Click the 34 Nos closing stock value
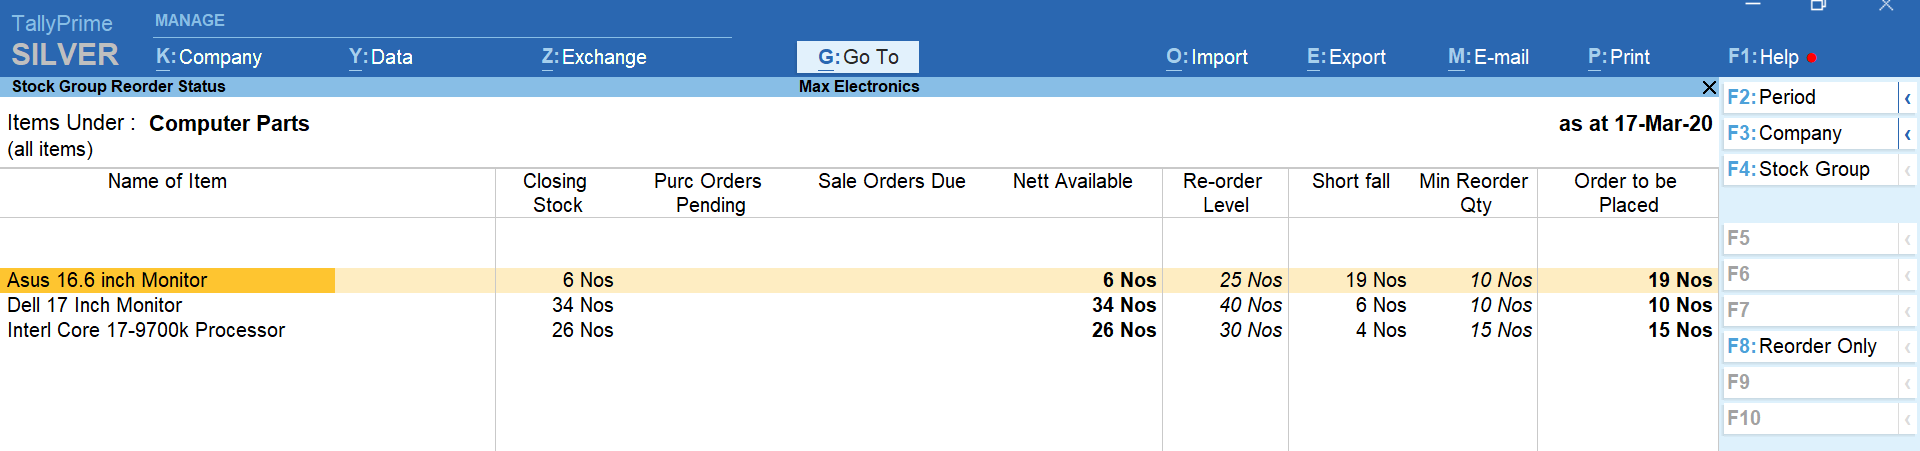1920x451 pixels. point(583,305)
